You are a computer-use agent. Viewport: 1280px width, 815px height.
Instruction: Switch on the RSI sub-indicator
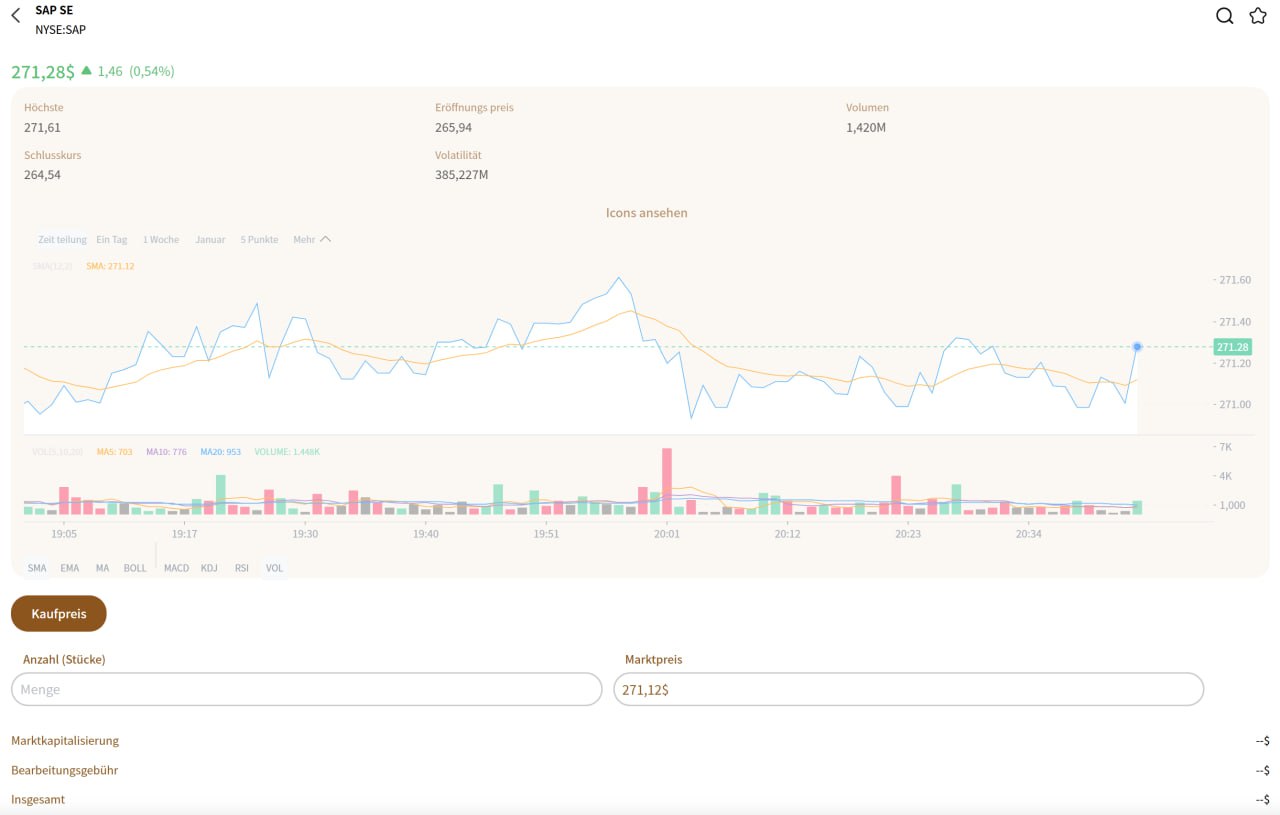[x=242, y=568]
